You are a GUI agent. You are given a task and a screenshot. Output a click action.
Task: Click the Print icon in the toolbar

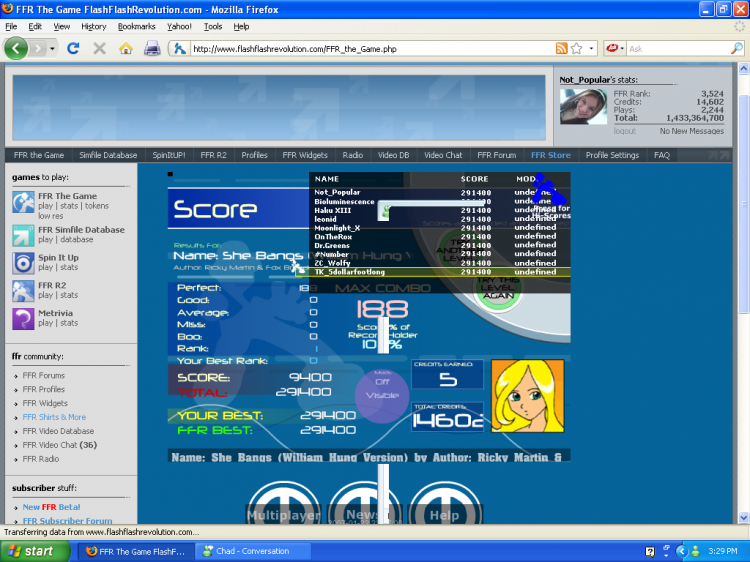[x=152, y=48]
